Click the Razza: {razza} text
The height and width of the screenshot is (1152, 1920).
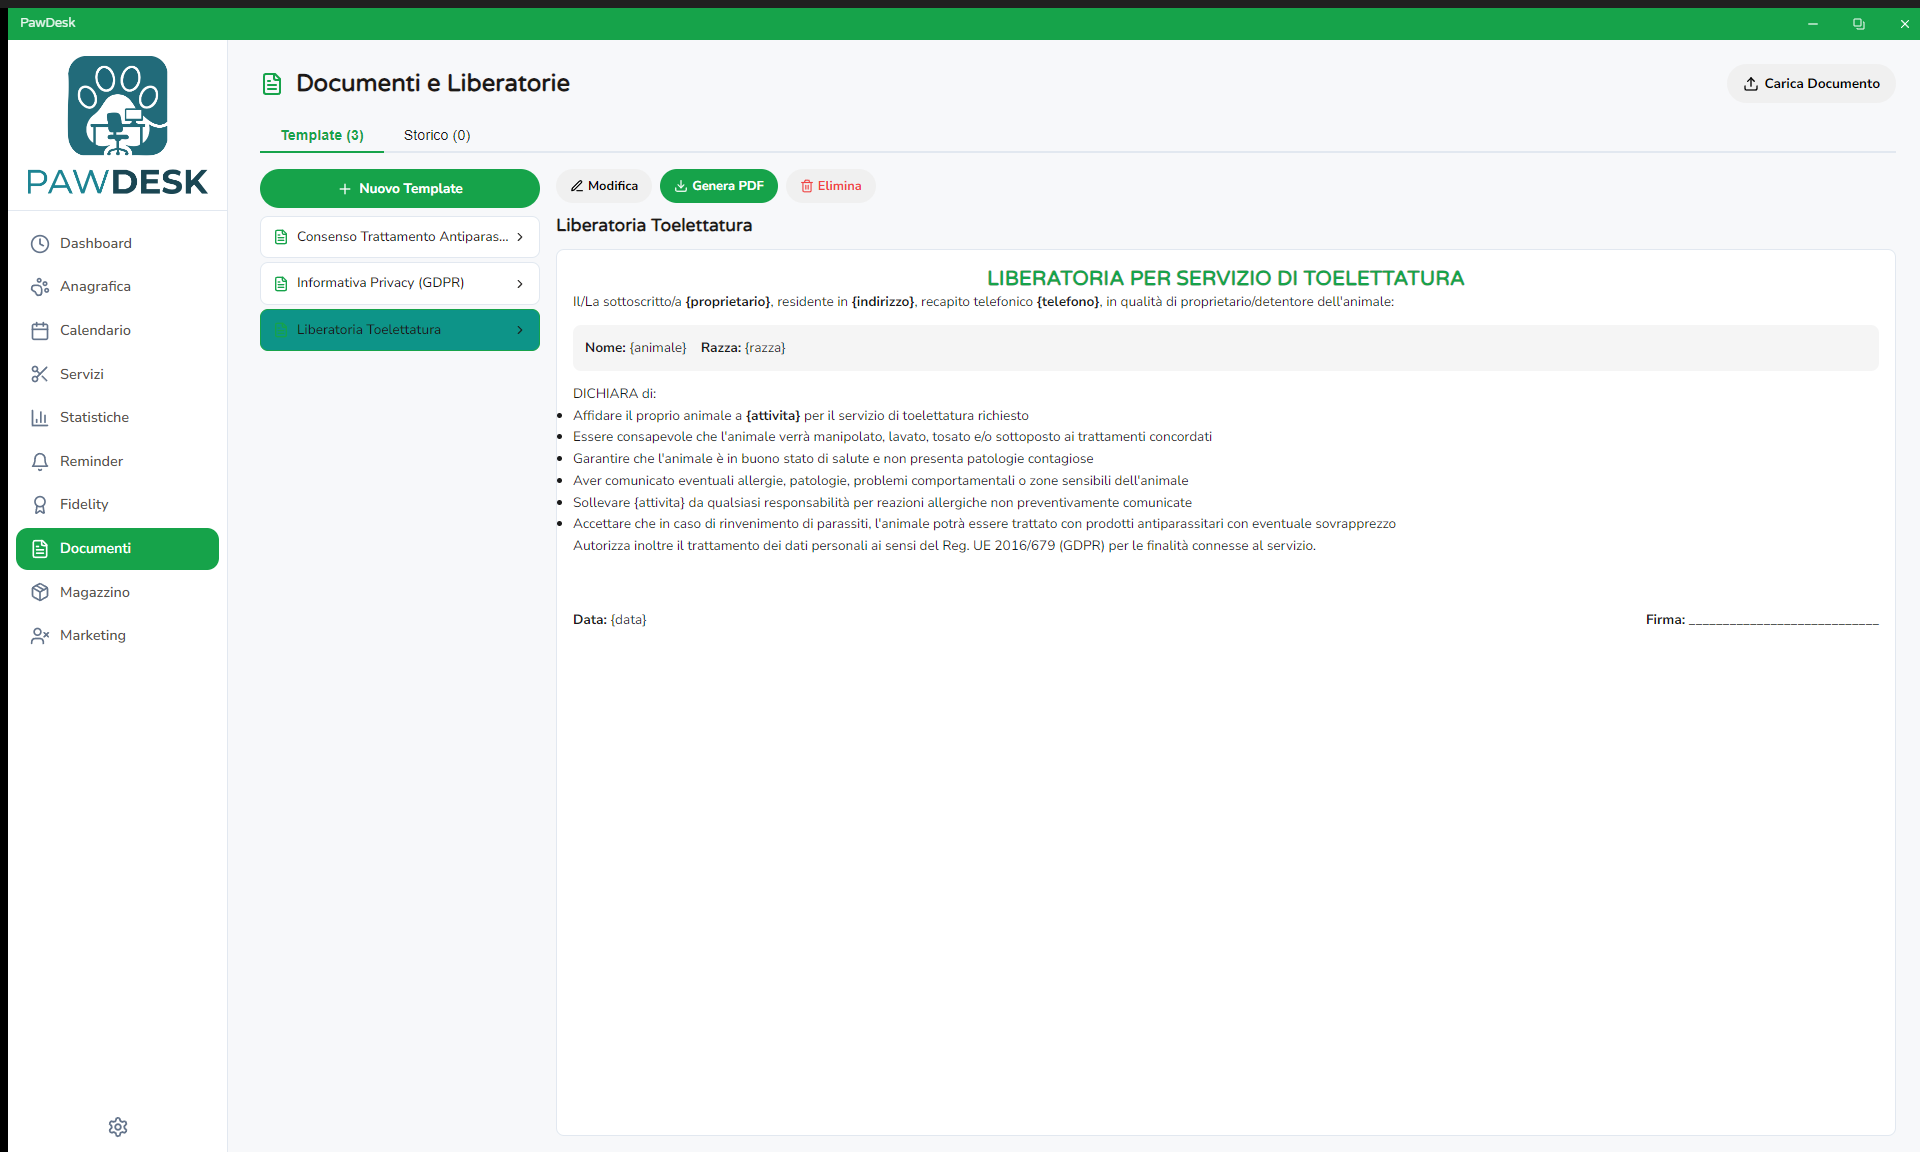(743, 348)
